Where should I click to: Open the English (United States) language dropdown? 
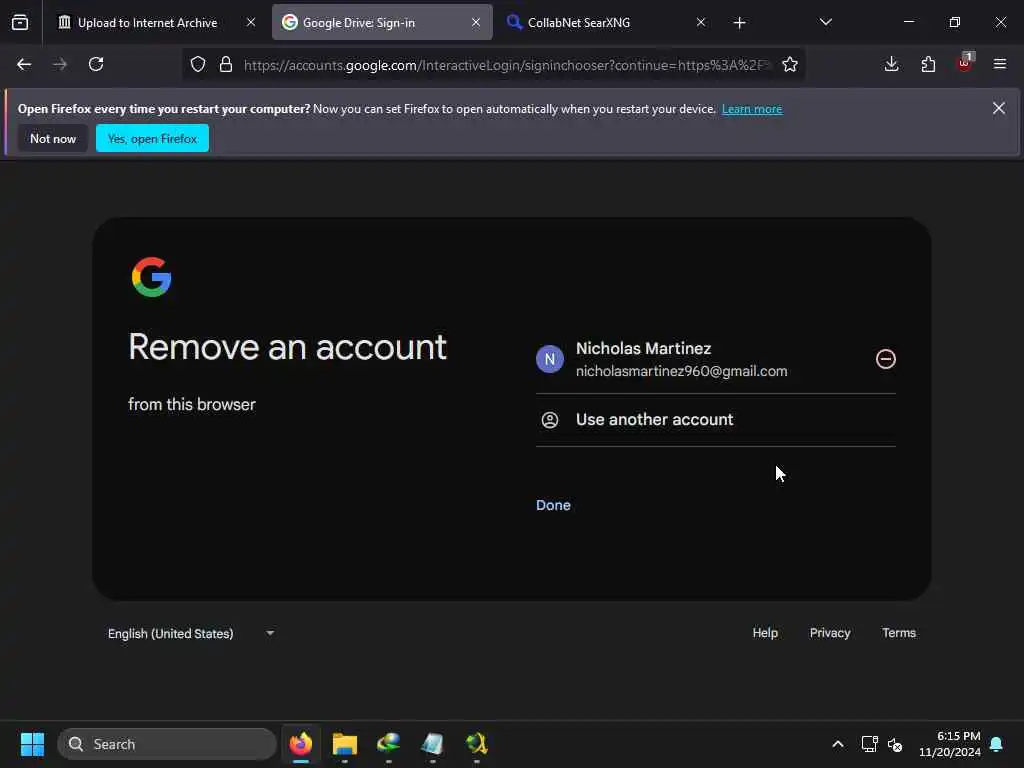click(191, 633)
